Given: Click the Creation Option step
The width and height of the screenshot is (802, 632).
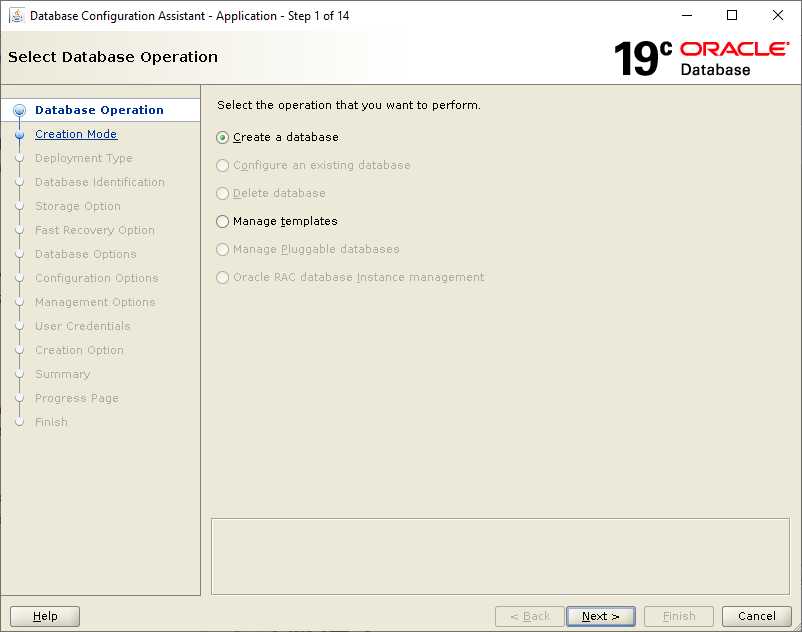Looking at the screenshot, I should (x=79, y=350).
